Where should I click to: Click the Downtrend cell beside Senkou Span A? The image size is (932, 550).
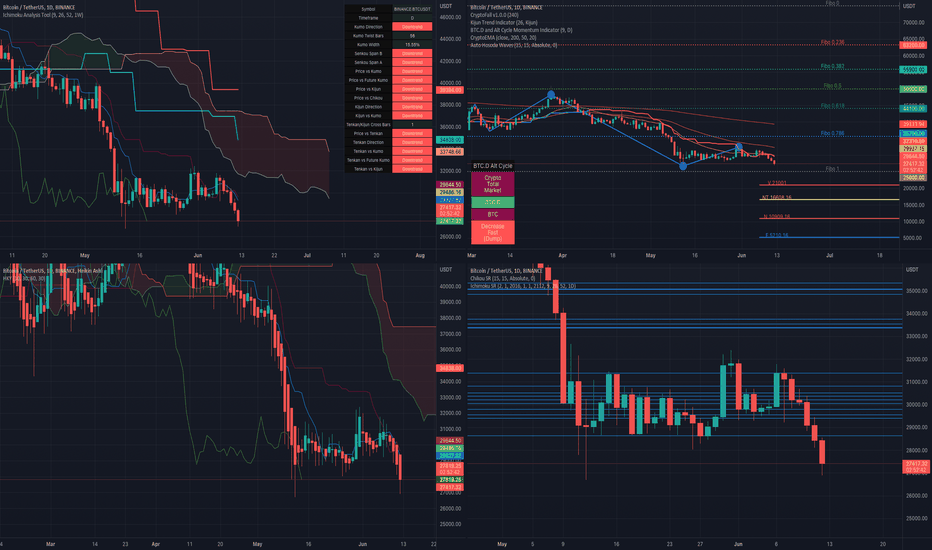(x=412, y=62)
